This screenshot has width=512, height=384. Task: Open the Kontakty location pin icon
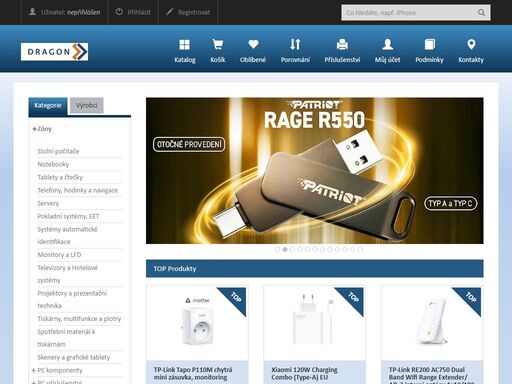[471, 44]
